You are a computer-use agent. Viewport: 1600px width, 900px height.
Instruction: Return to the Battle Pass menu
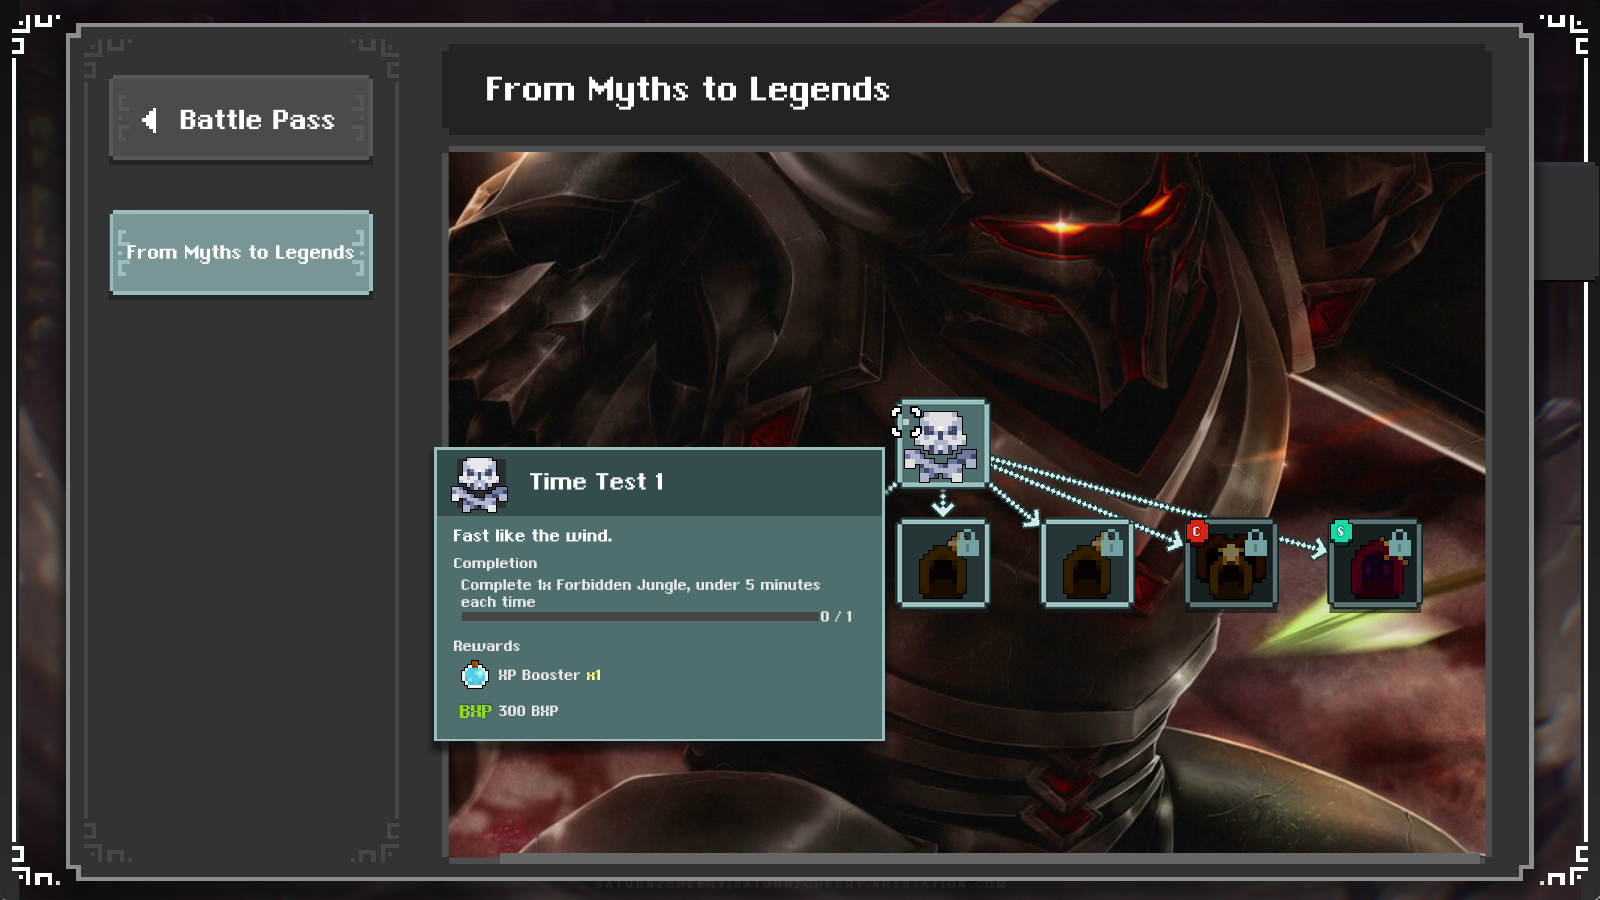click(x=241, y=118)
